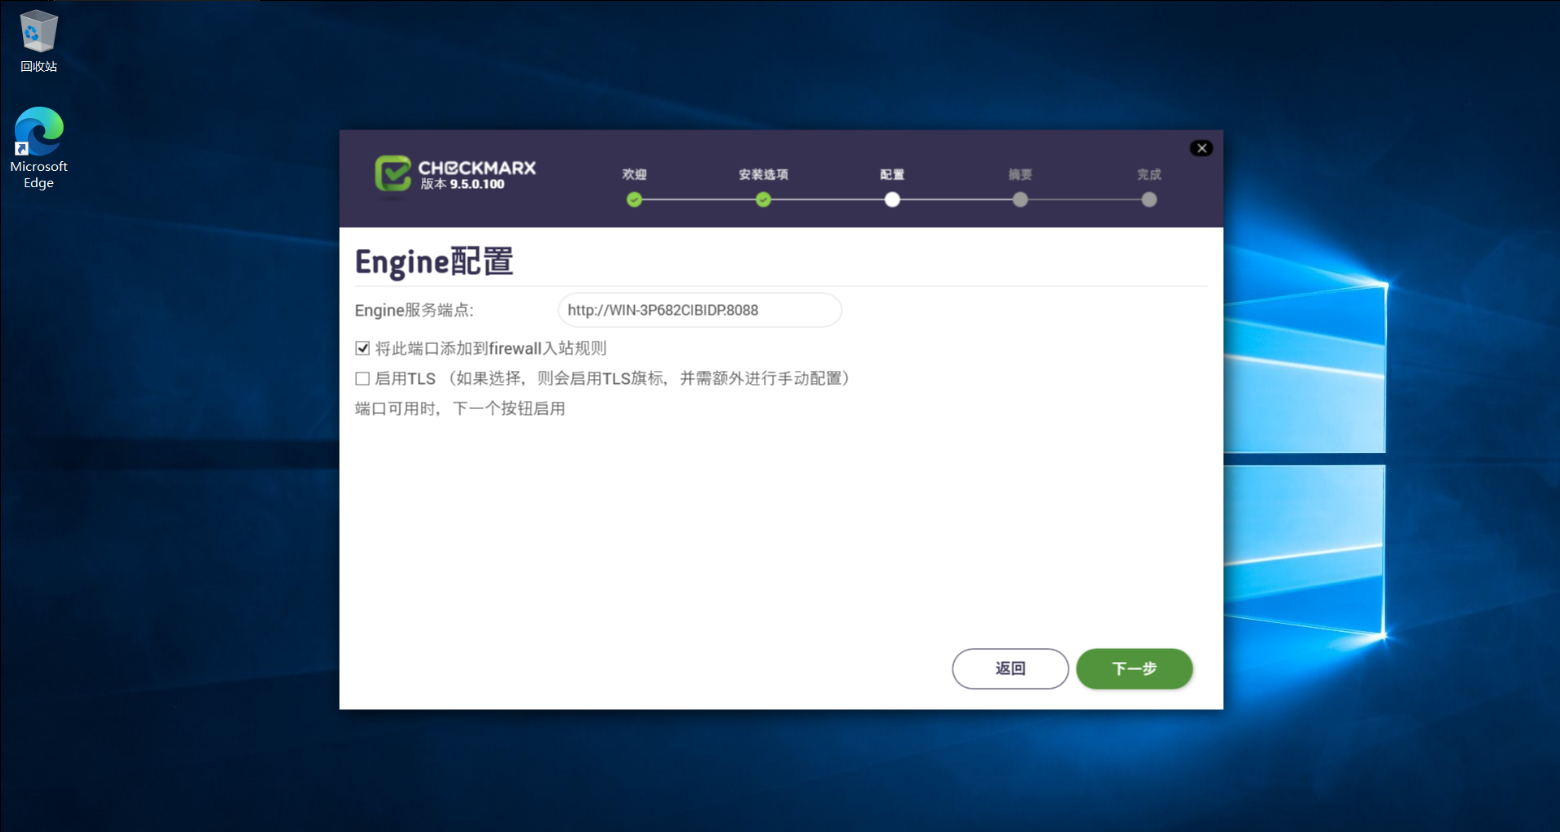
Task: Click into the Engine服务端点 URL field
Action: 700,310
